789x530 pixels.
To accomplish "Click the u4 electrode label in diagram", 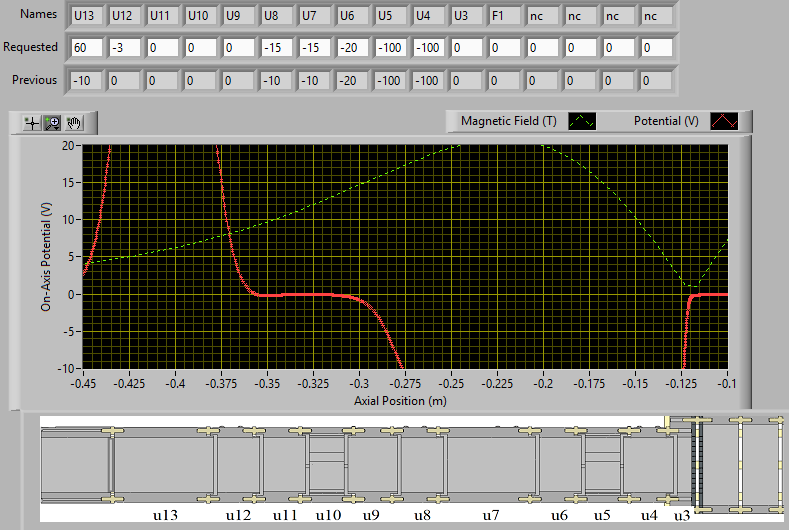I will click(x=649, y=515).
